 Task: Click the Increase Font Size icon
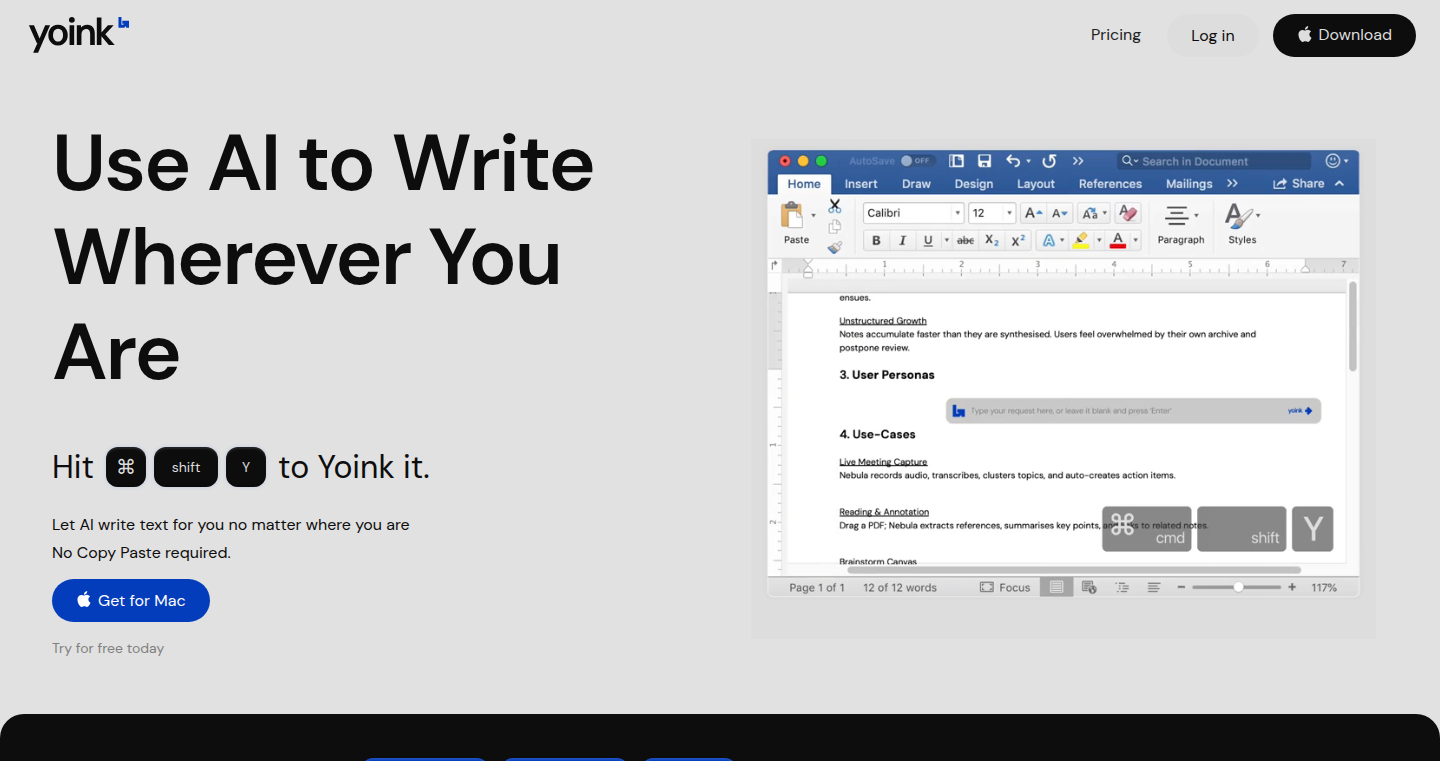[x=1033, y=213]
